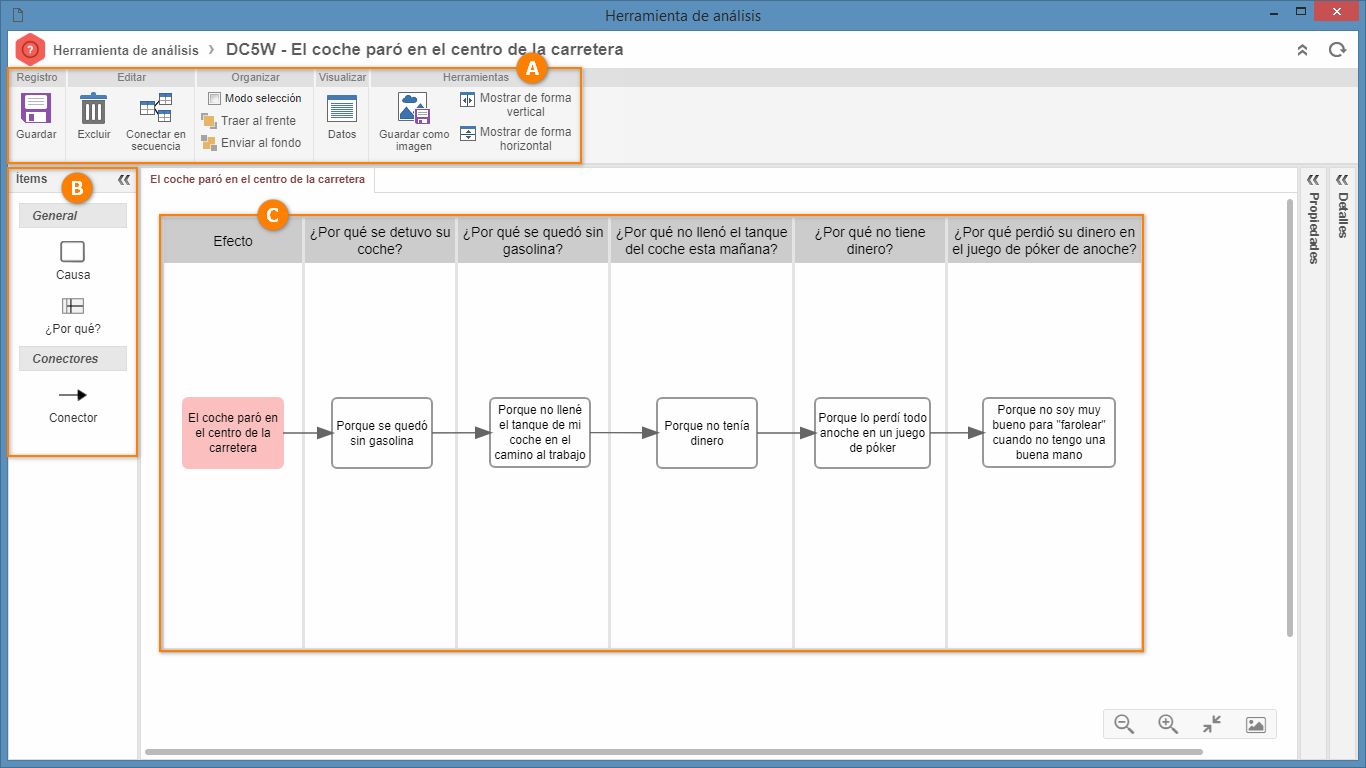This screenshot has width=1366, height=768.
Task: Click the zoom out magnifier icon
Action: [x=1124, y=724]
